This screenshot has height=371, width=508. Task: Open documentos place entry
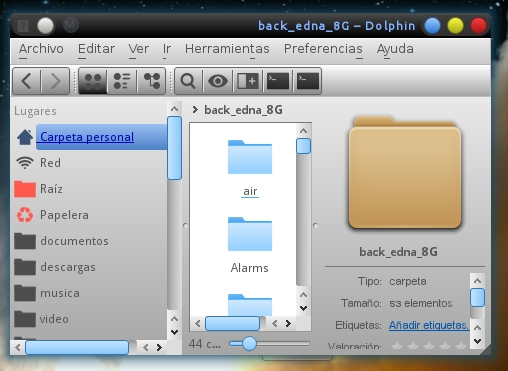(74, 241)
